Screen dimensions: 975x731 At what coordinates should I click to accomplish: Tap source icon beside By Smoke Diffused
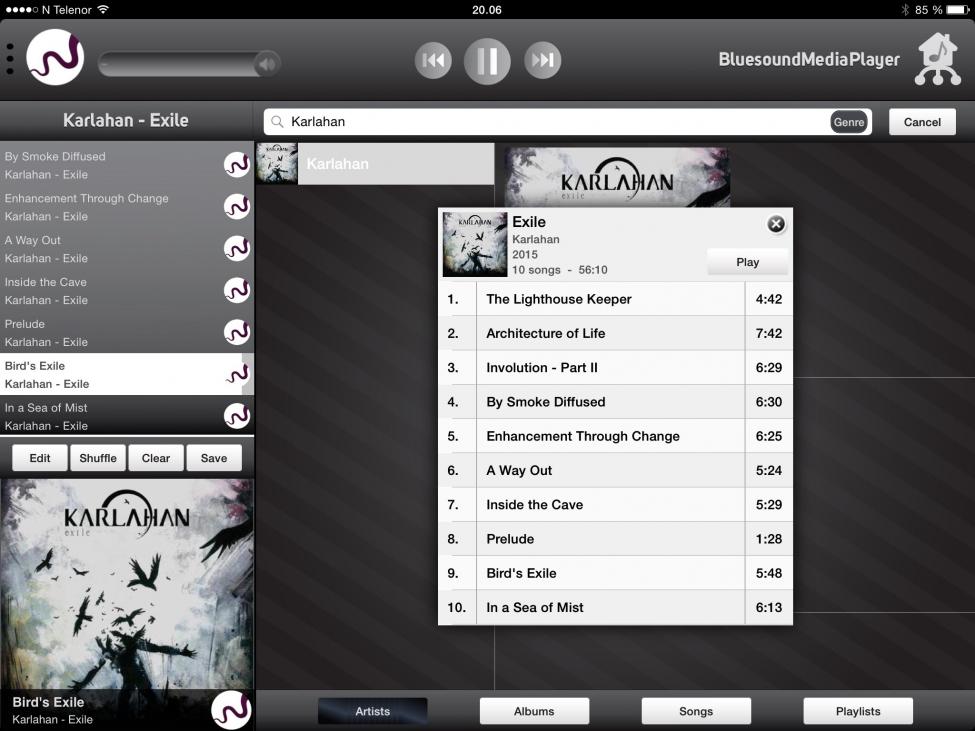(237, 165)
